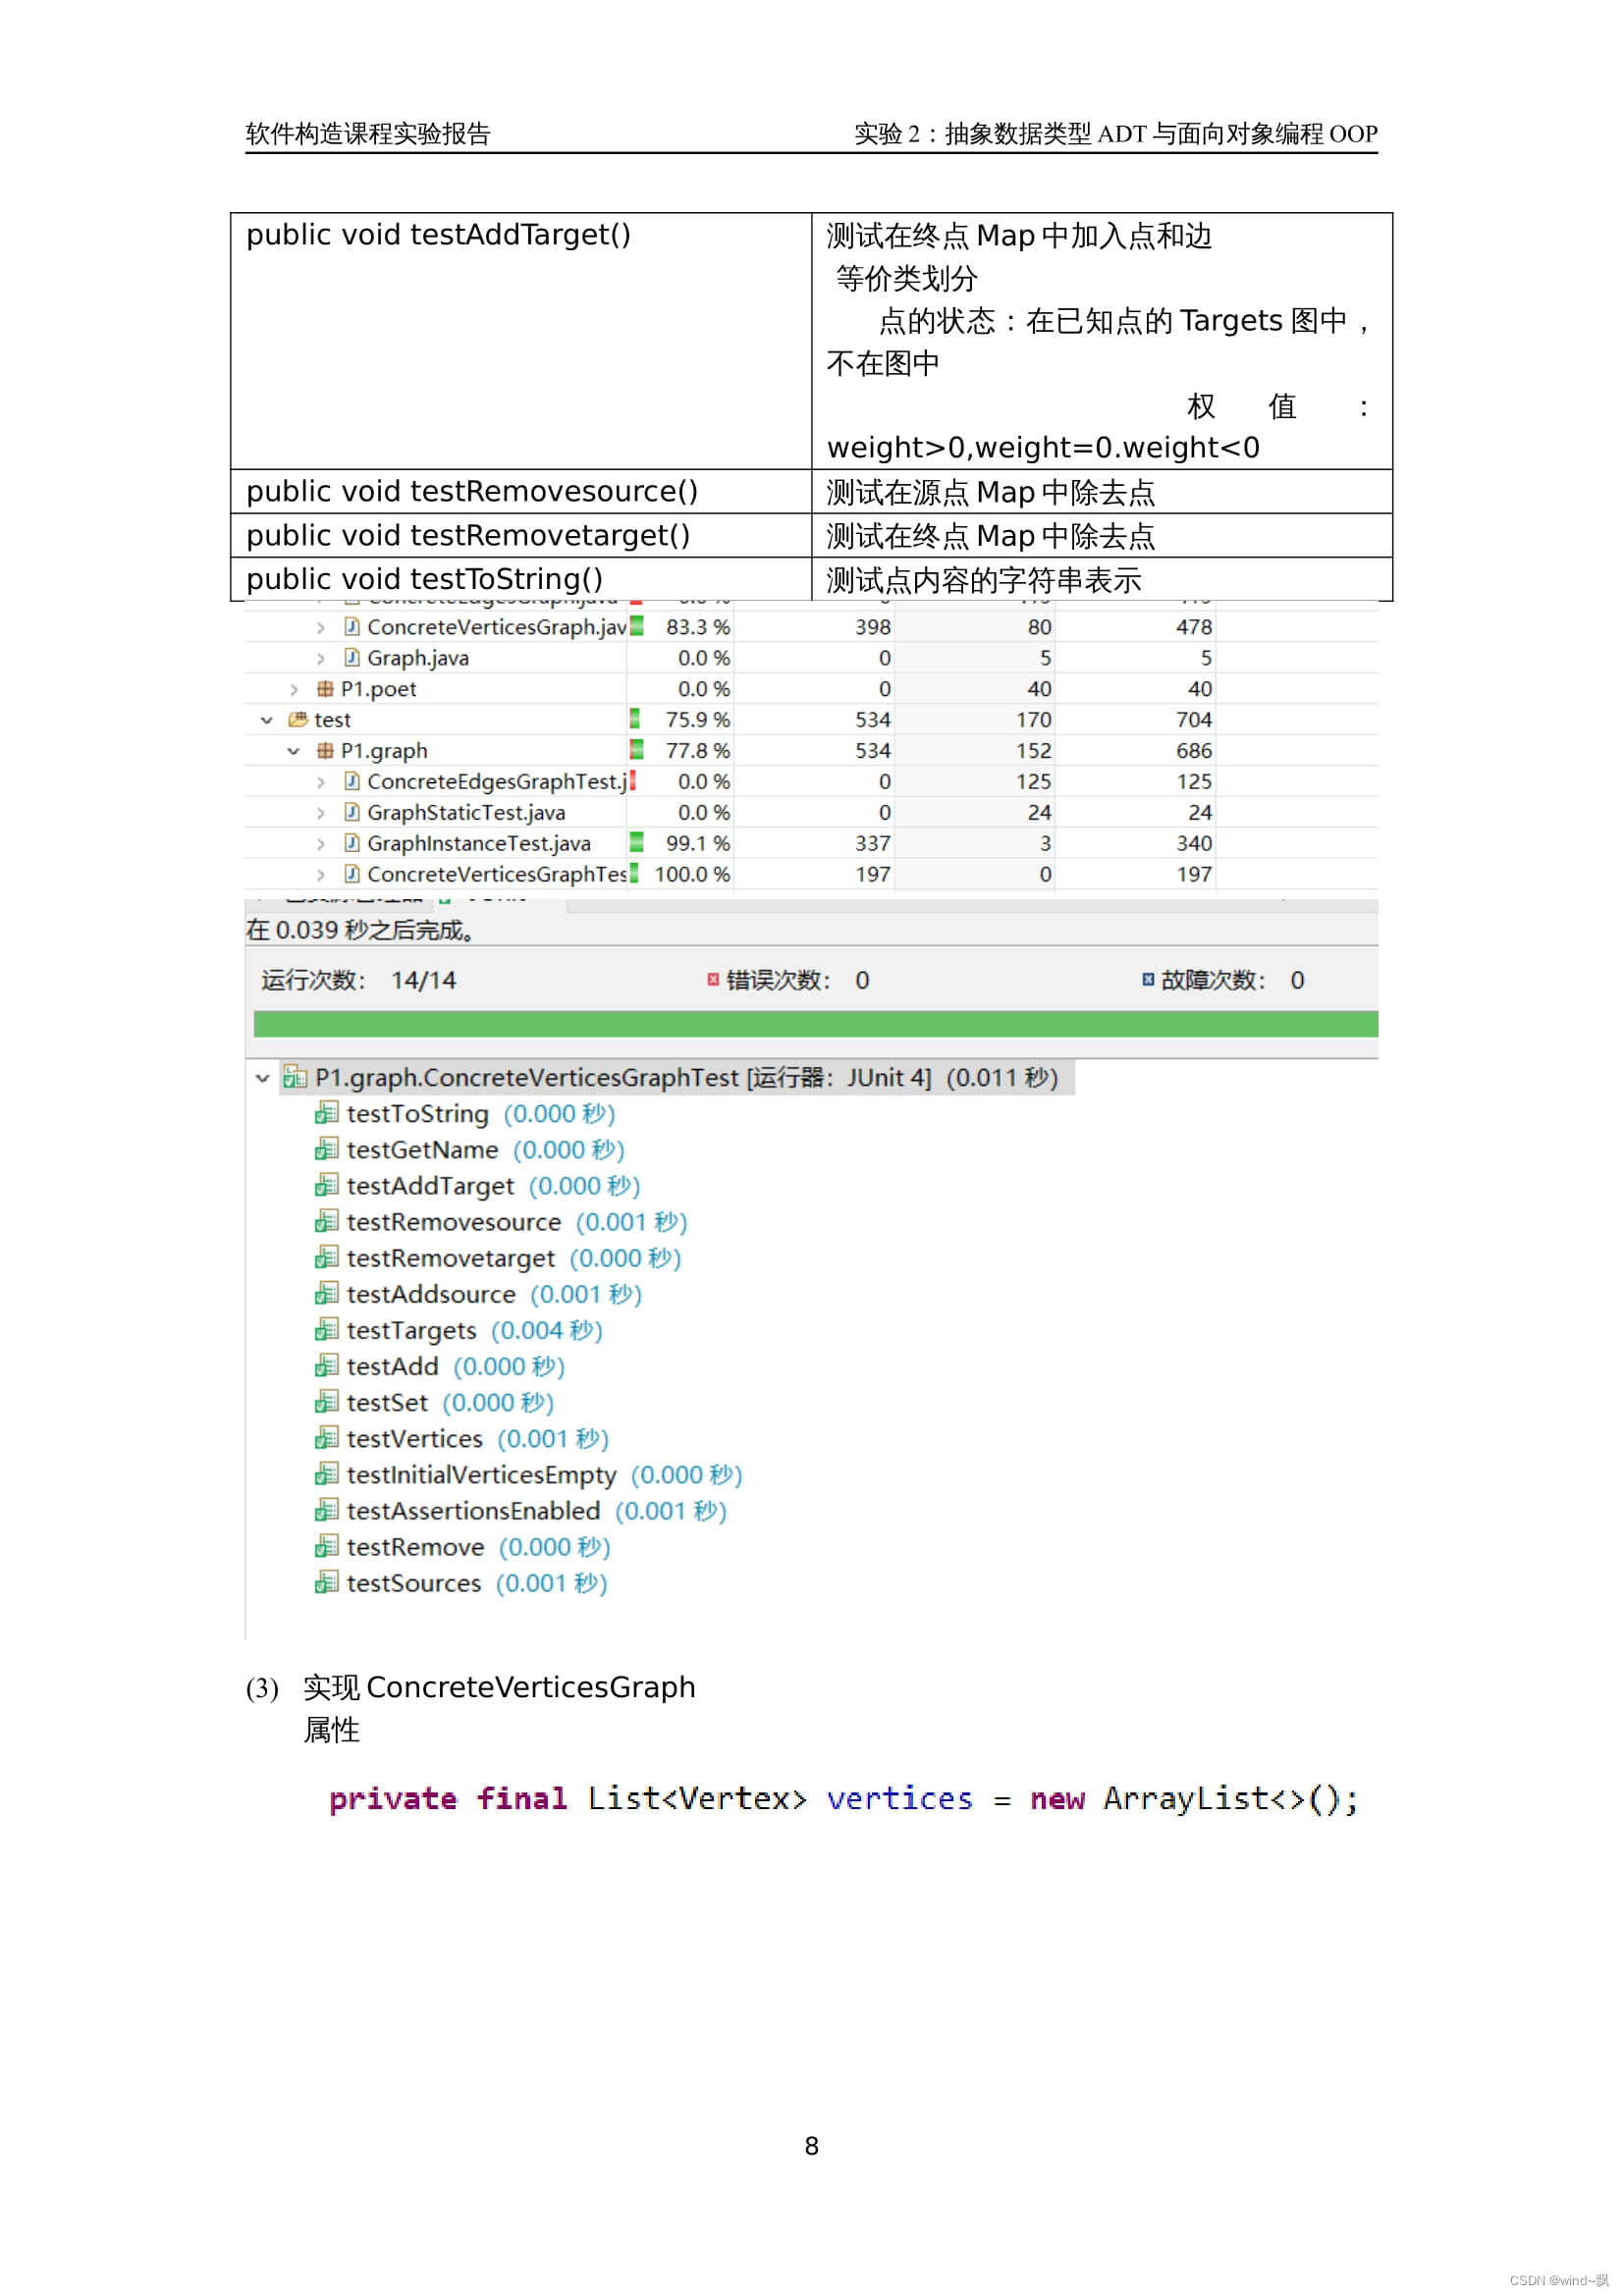Click the testSet passed-test icon
The image size is (1624, 2296).
[x=327, y=1403]
